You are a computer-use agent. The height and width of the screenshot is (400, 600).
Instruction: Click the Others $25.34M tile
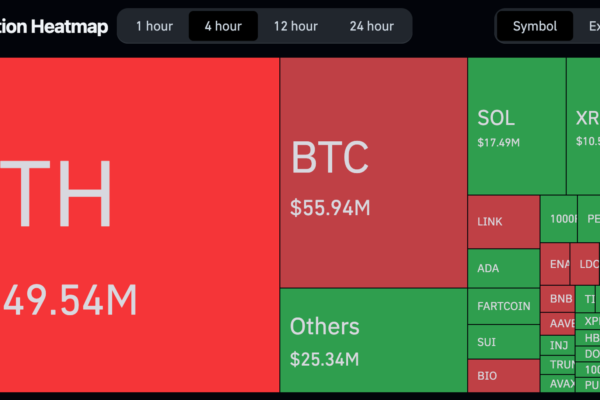pyautogui.click(x=373, y=340)
